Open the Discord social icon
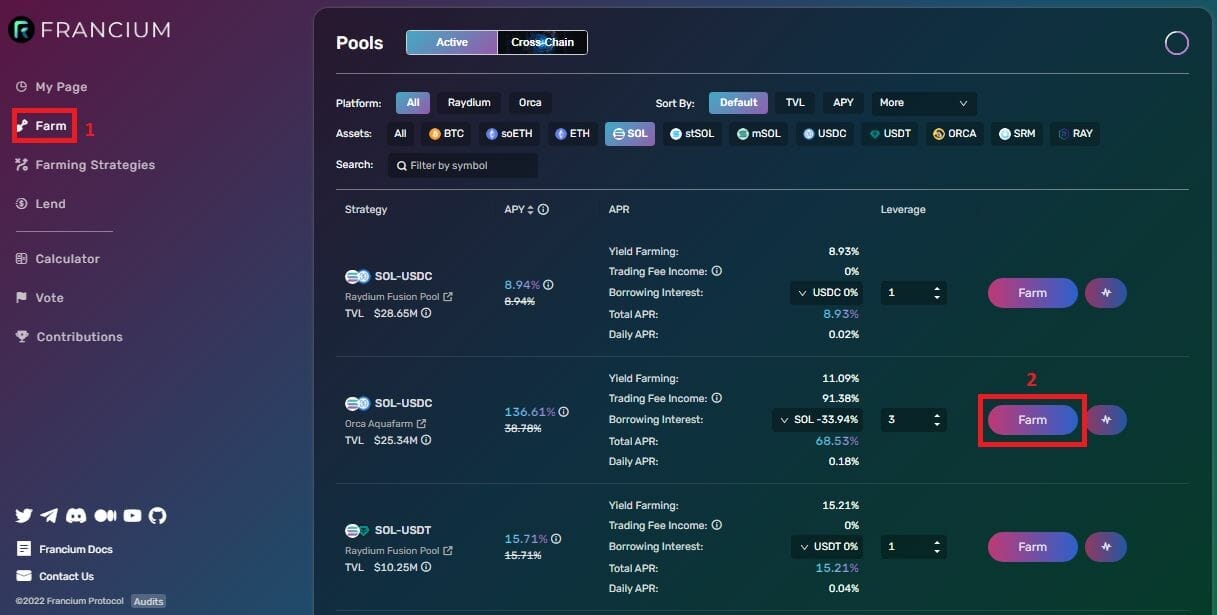Image resolution: width=1217 pixels, height=615 pixels. 76,516
